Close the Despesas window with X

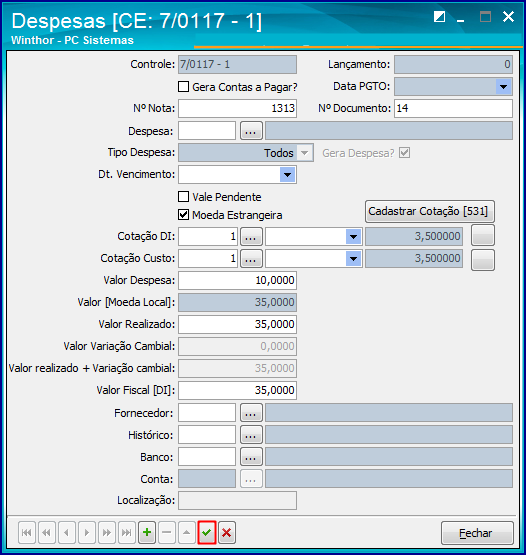click(508, 17)
